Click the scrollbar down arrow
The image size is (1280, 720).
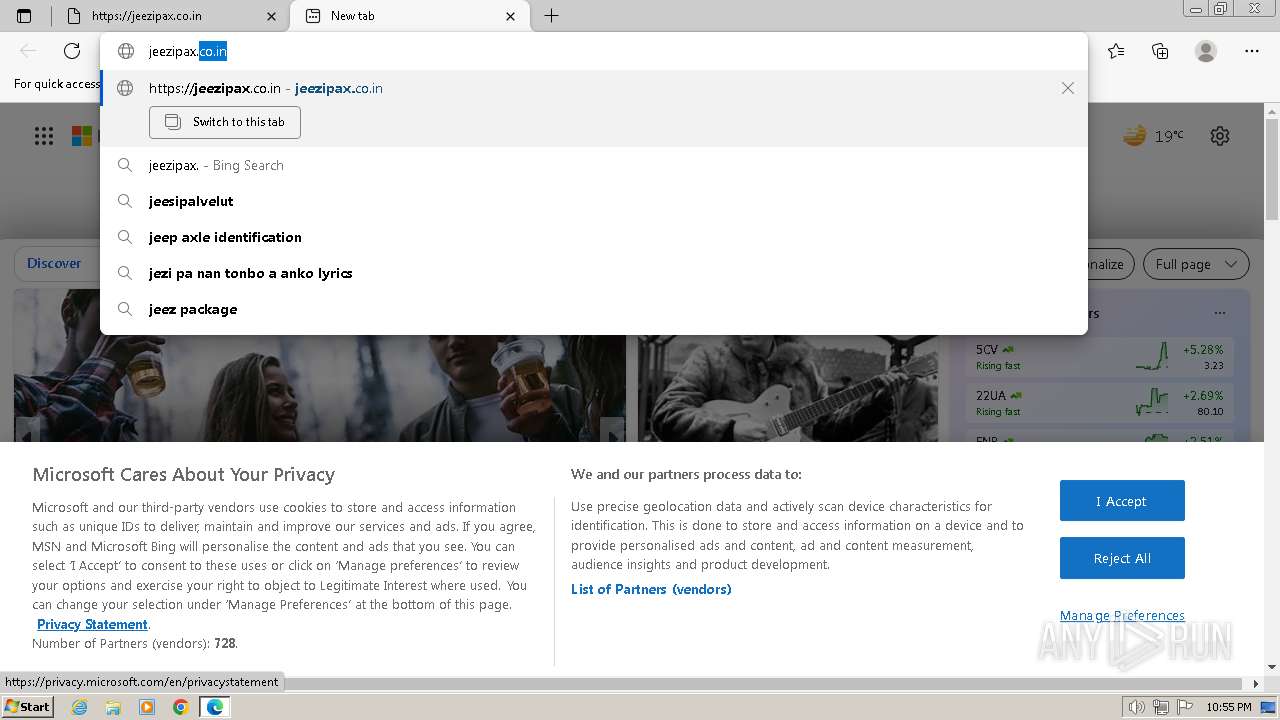point(1272,667)
